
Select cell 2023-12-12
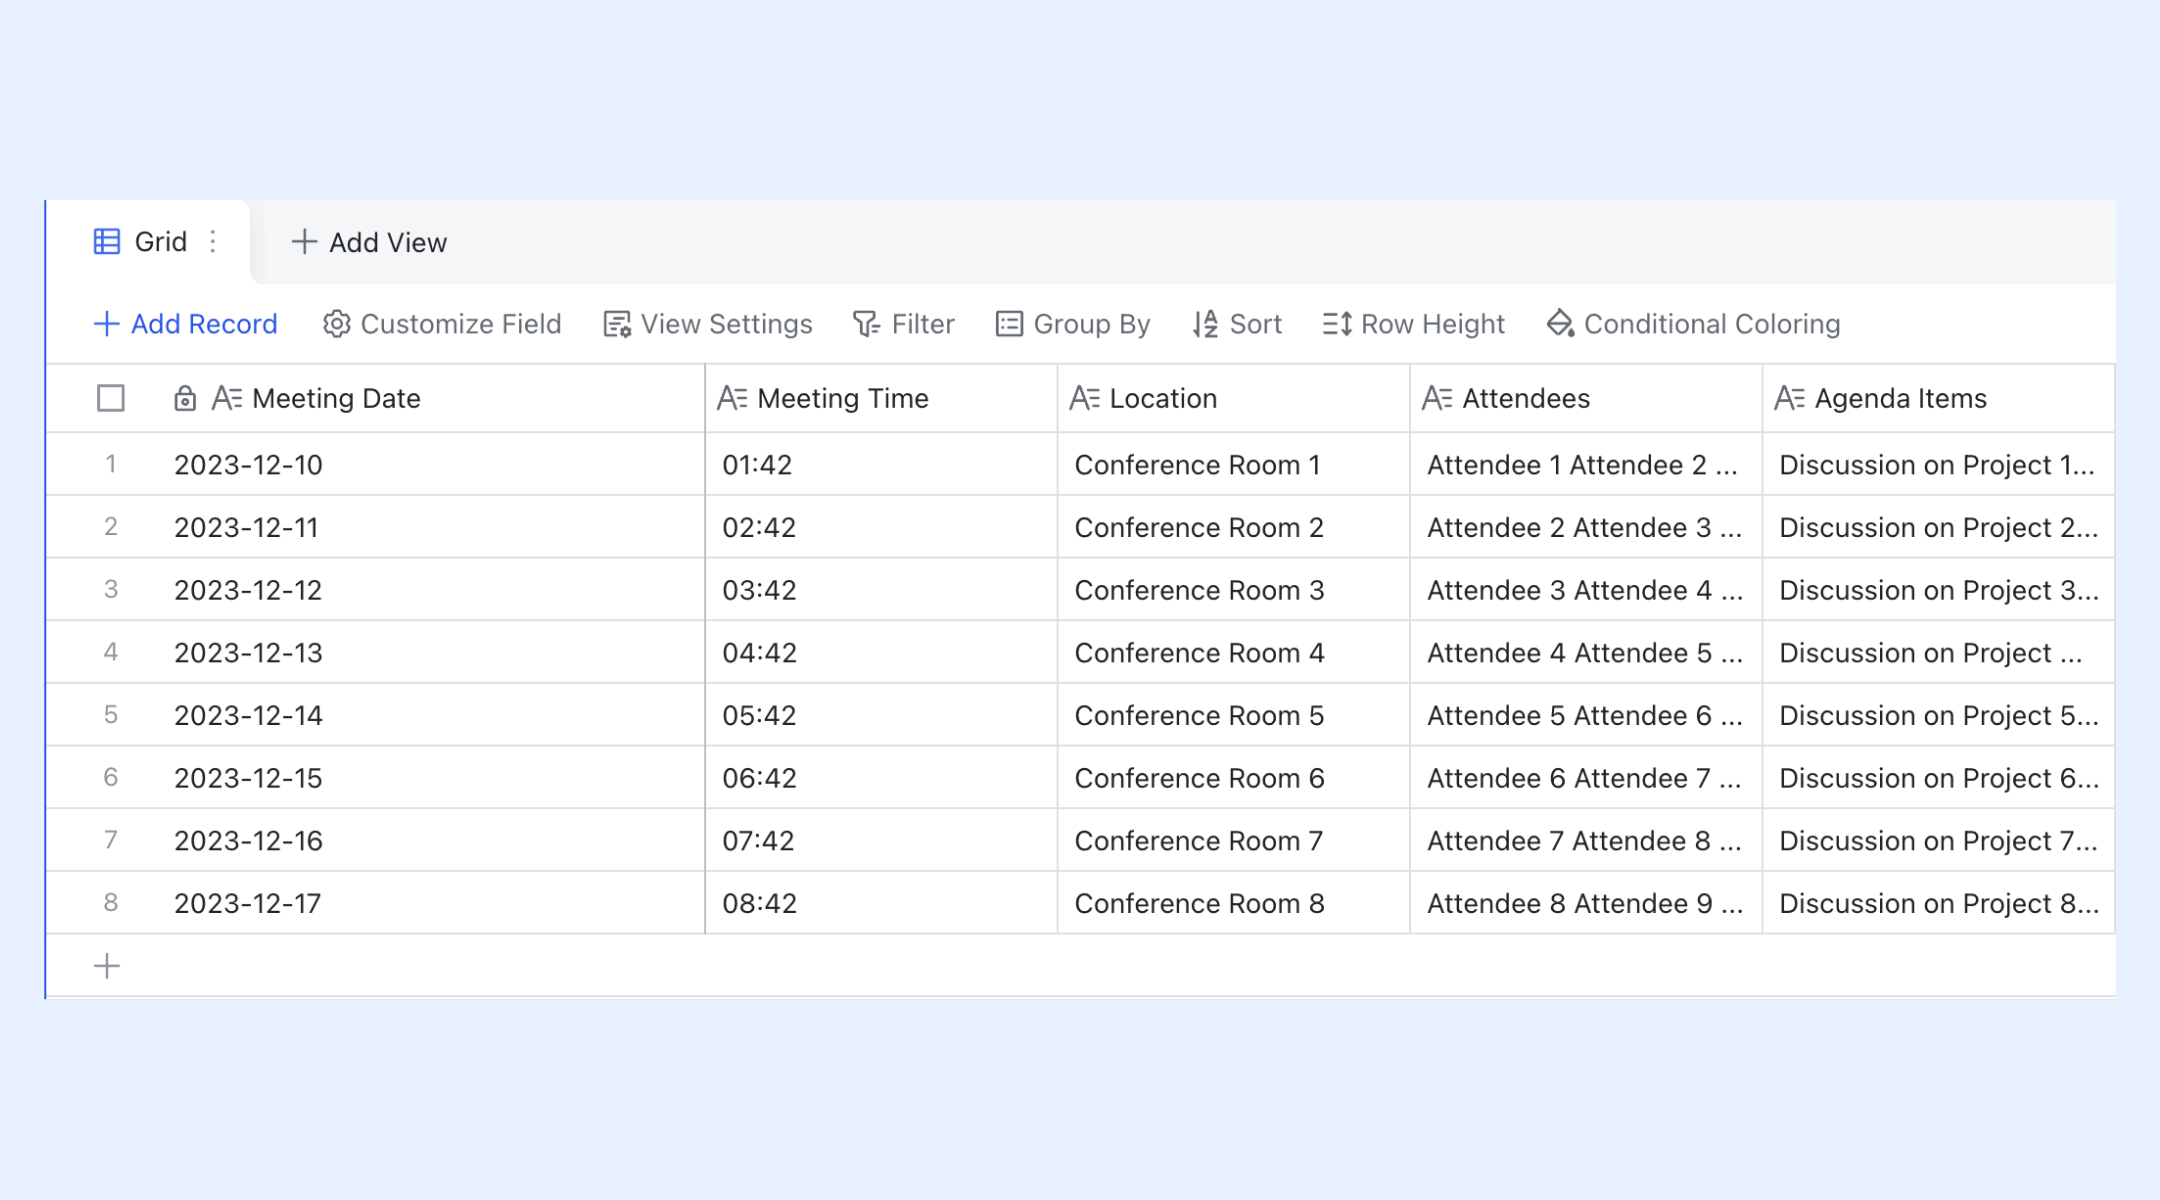click(431, 590)
